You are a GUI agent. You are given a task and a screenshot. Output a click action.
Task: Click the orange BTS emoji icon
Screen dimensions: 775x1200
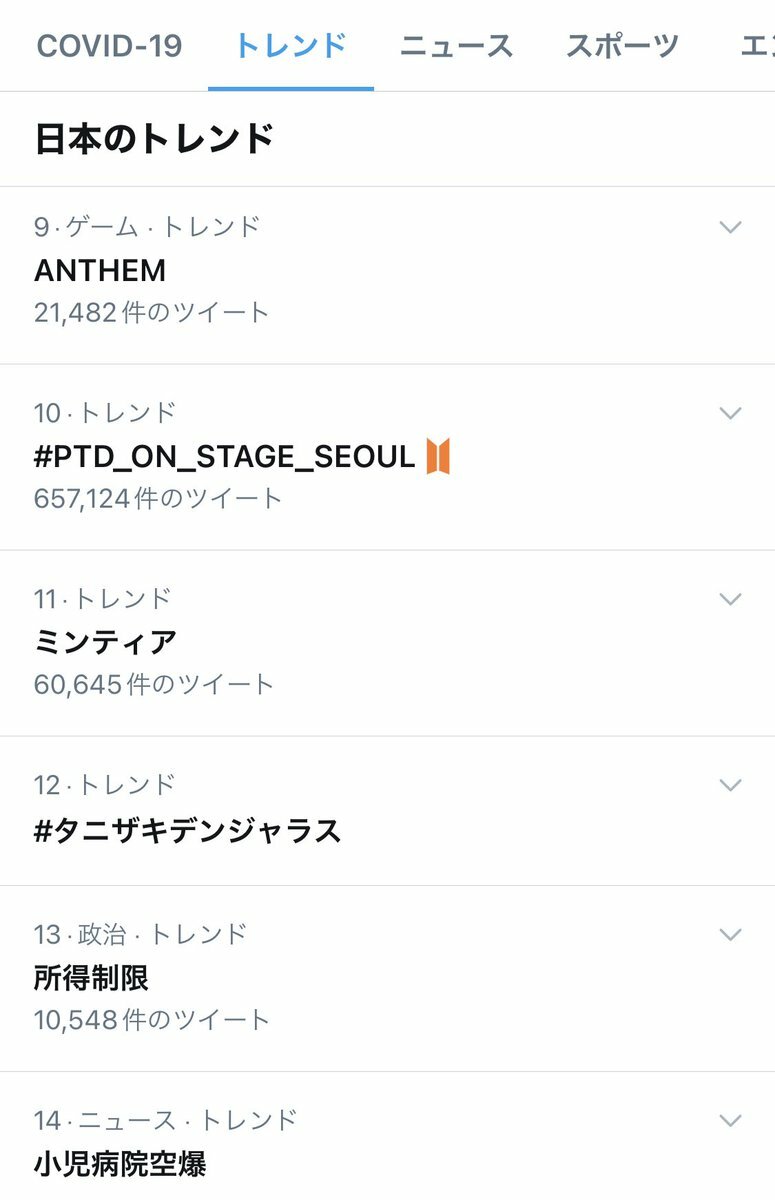[438, 457]
